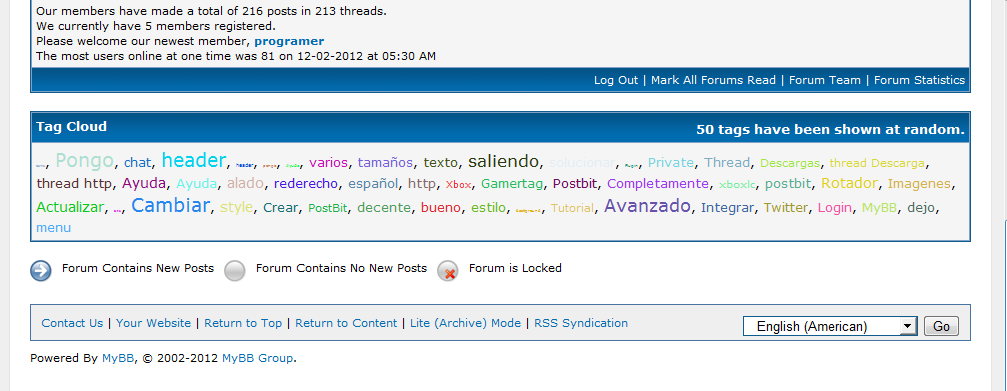Viewport: 1007px width, 391px height.
Task: Click the Forum Contains New Posts icon
Action: coord(41,271)
